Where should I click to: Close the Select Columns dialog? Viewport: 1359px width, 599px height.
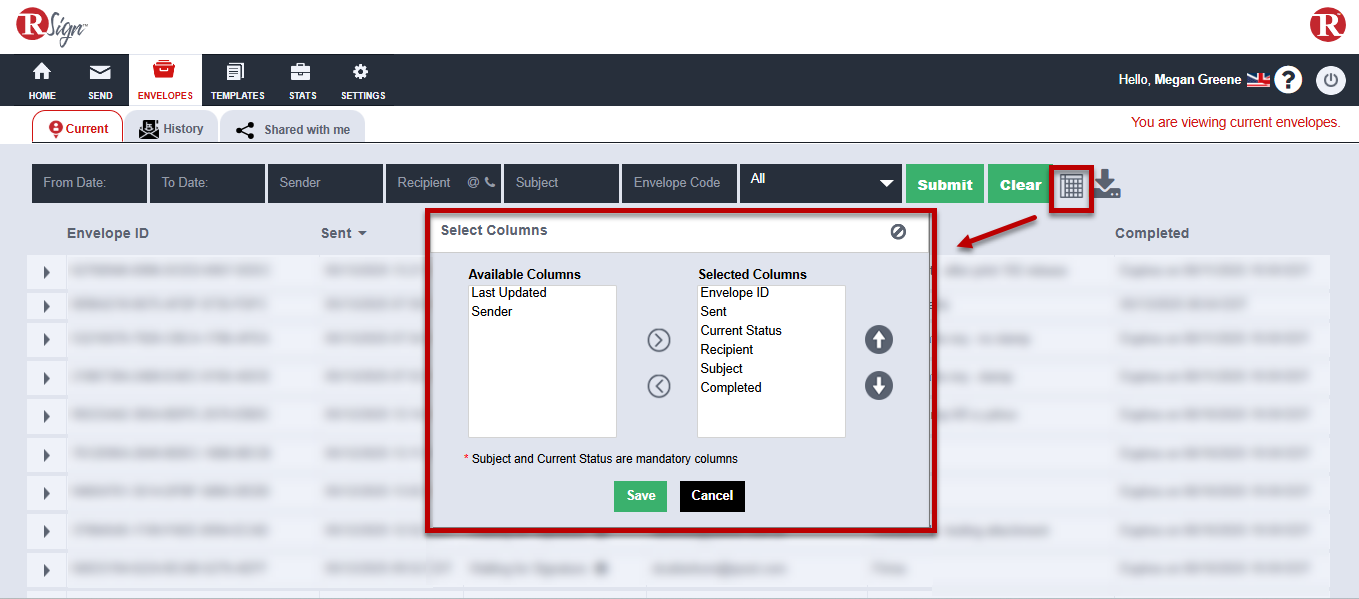898,231
